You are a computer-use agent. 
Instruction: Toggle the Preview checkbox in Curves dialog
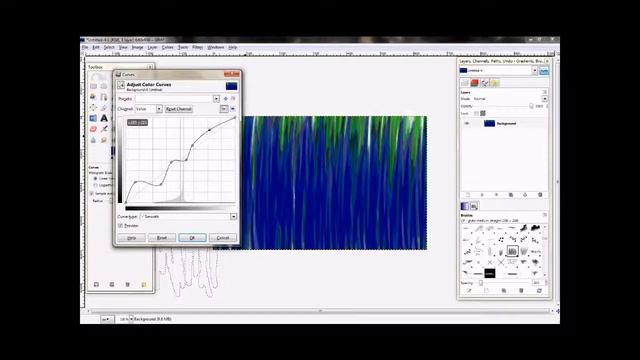pos(120,225)
